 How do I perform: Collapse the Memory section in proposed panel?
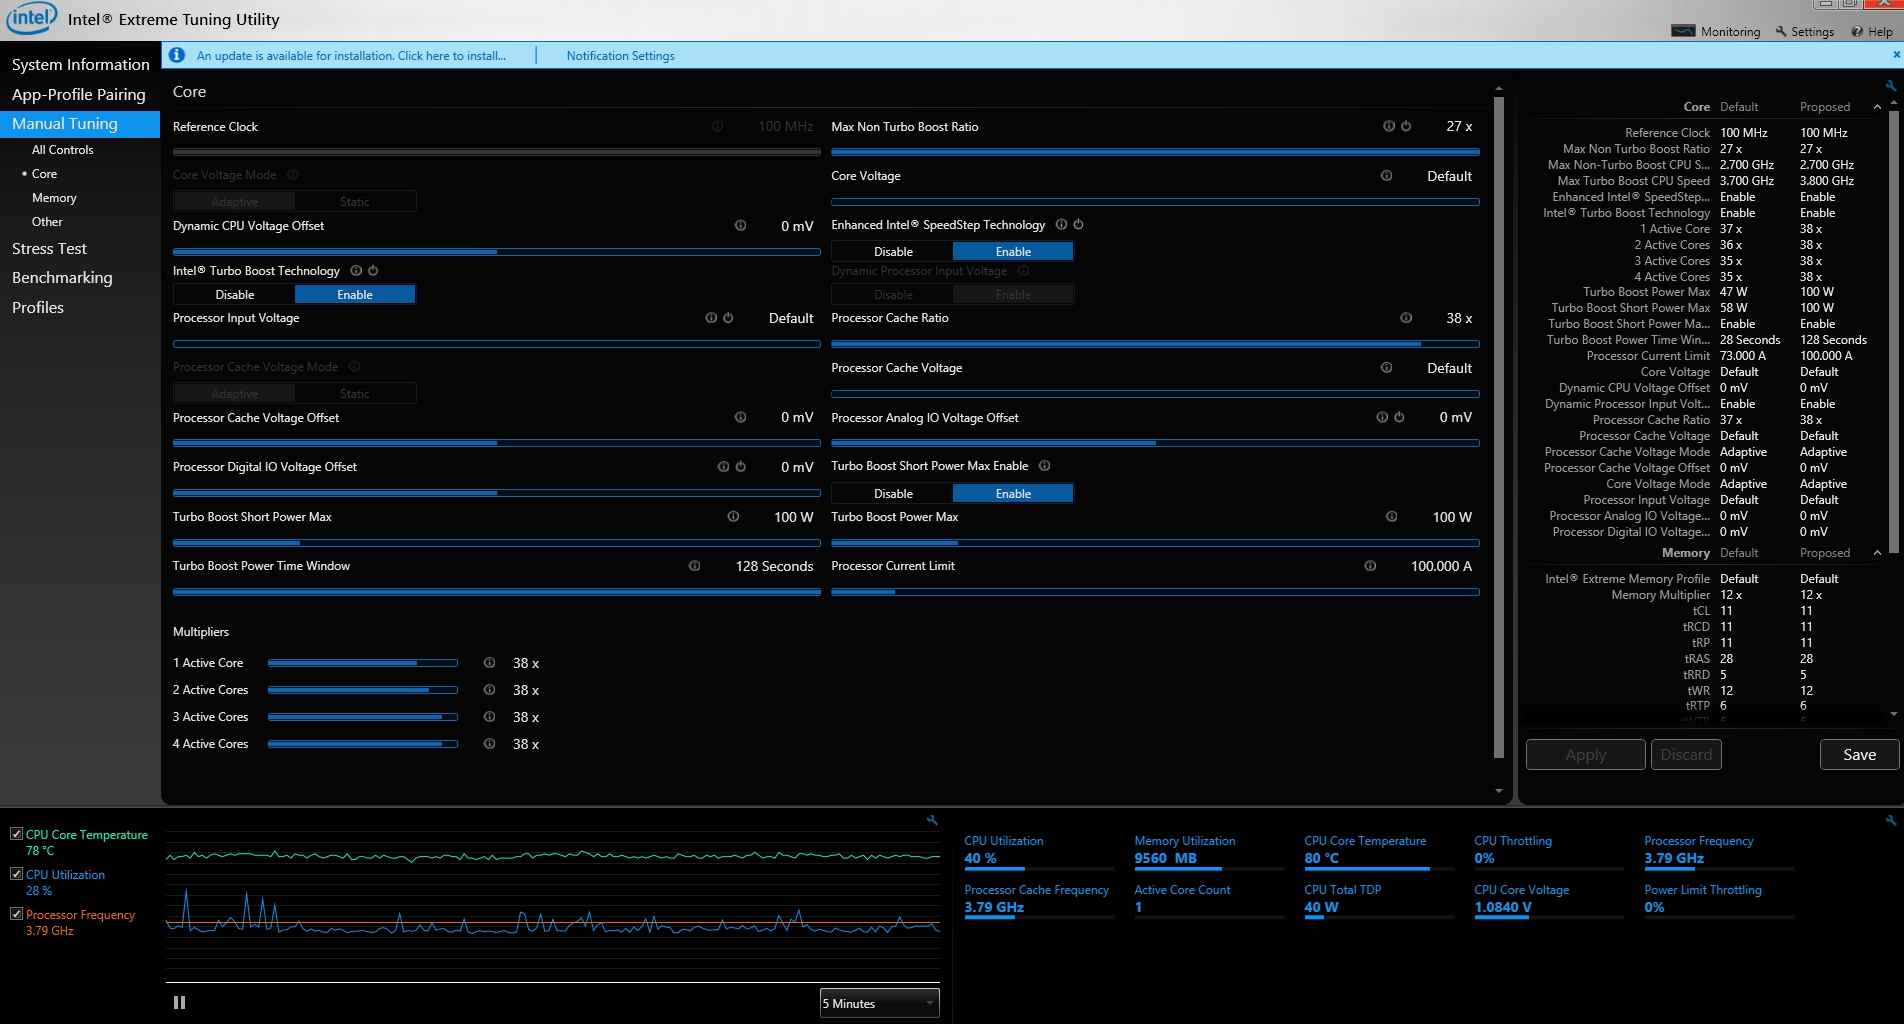coord(1877,553)
